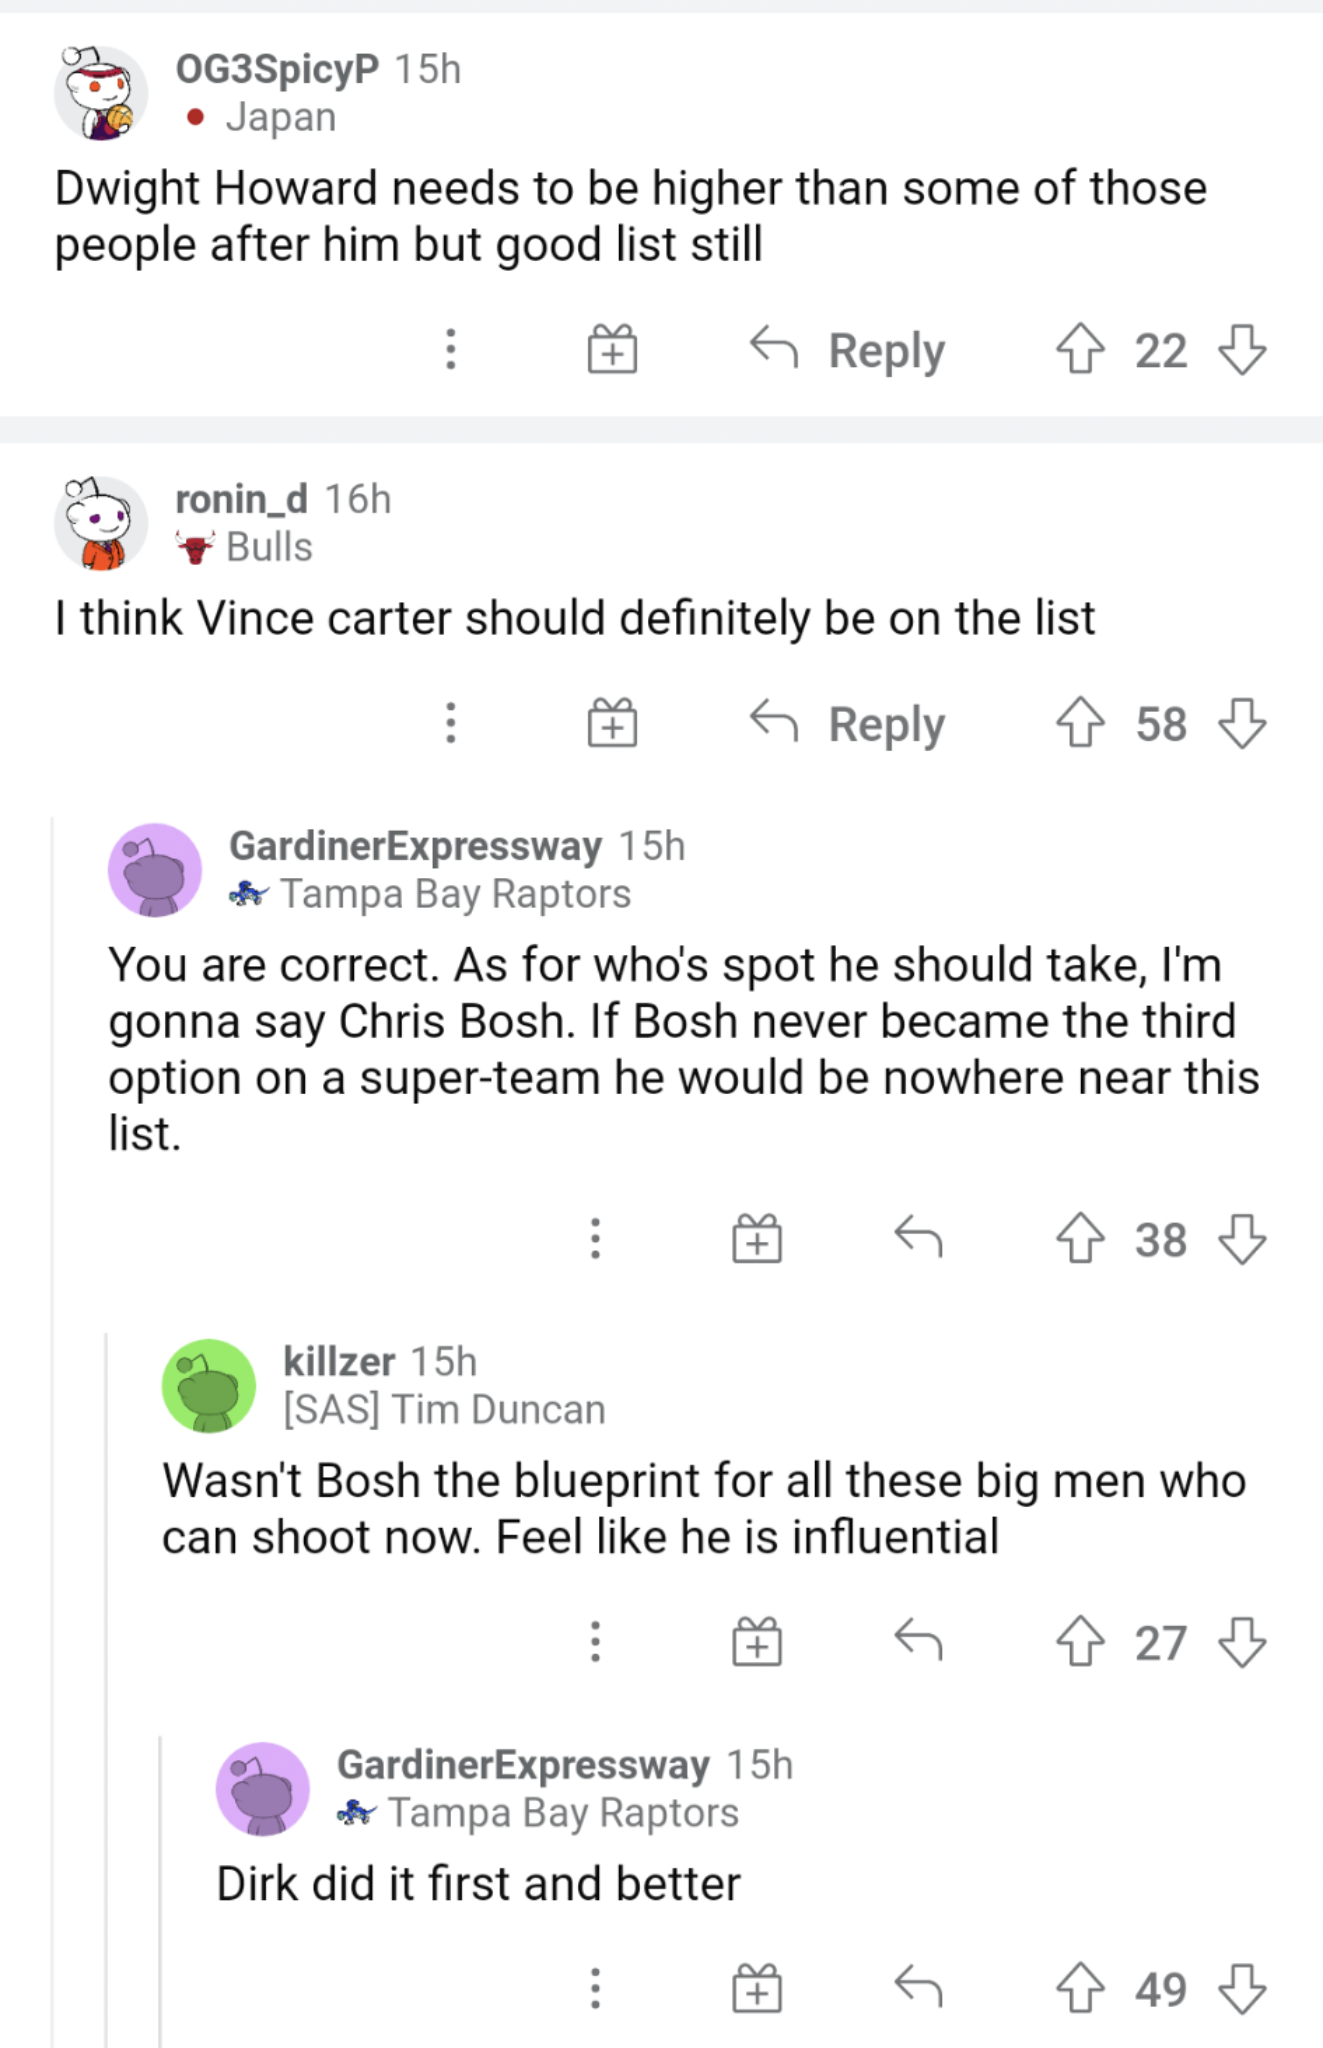The height and width of the screenshot is (2048, 1323).
Task: Give award to ronin_d's comment
Action: 612,723
